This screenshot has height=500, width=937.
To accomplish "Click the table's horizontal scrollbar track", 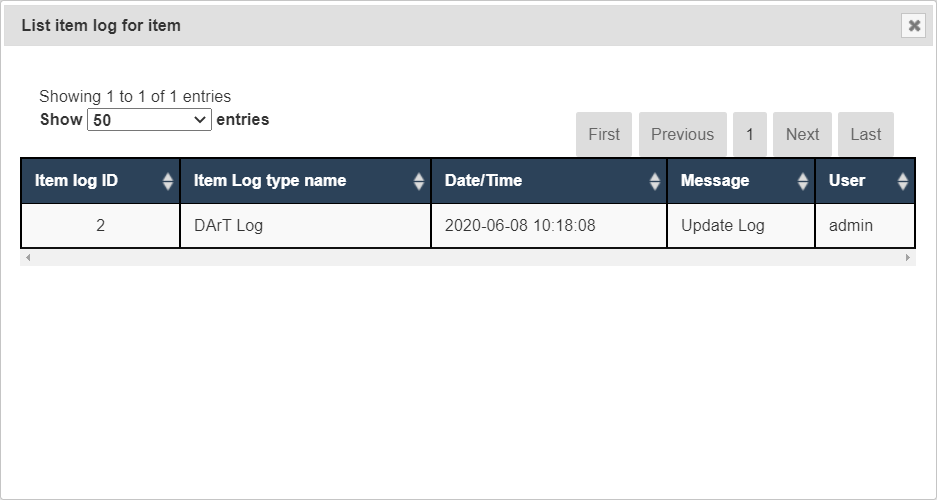I will point(468,258).
